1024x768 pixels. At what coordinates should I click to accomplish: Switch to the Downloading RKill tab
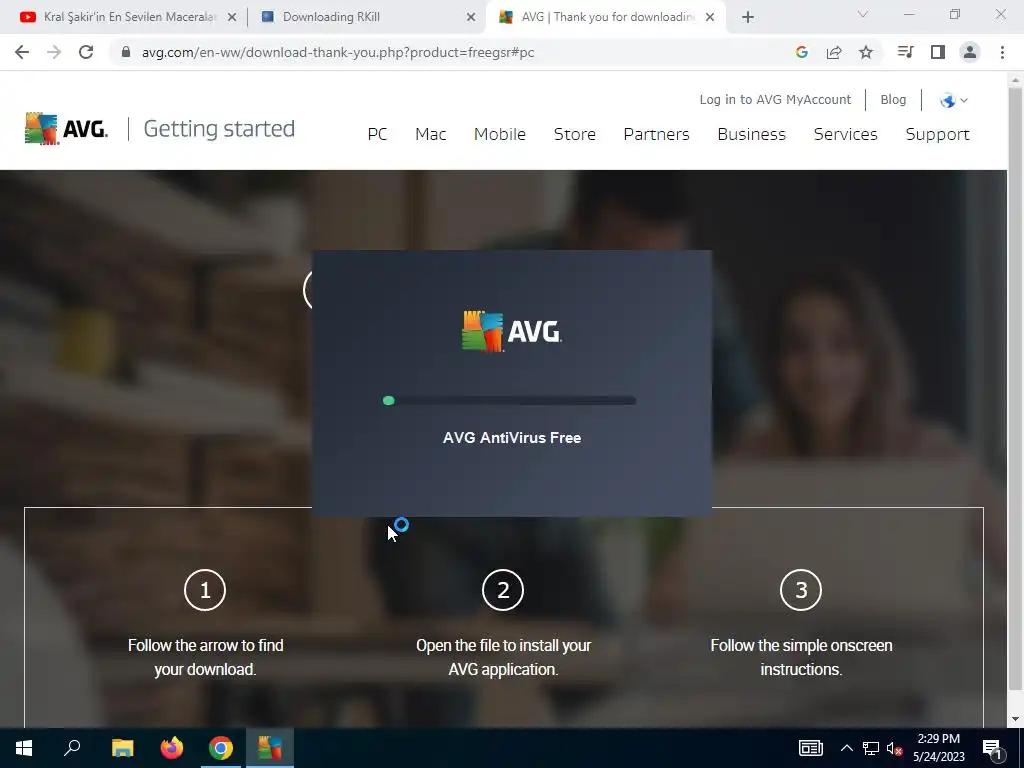[366, 17]
